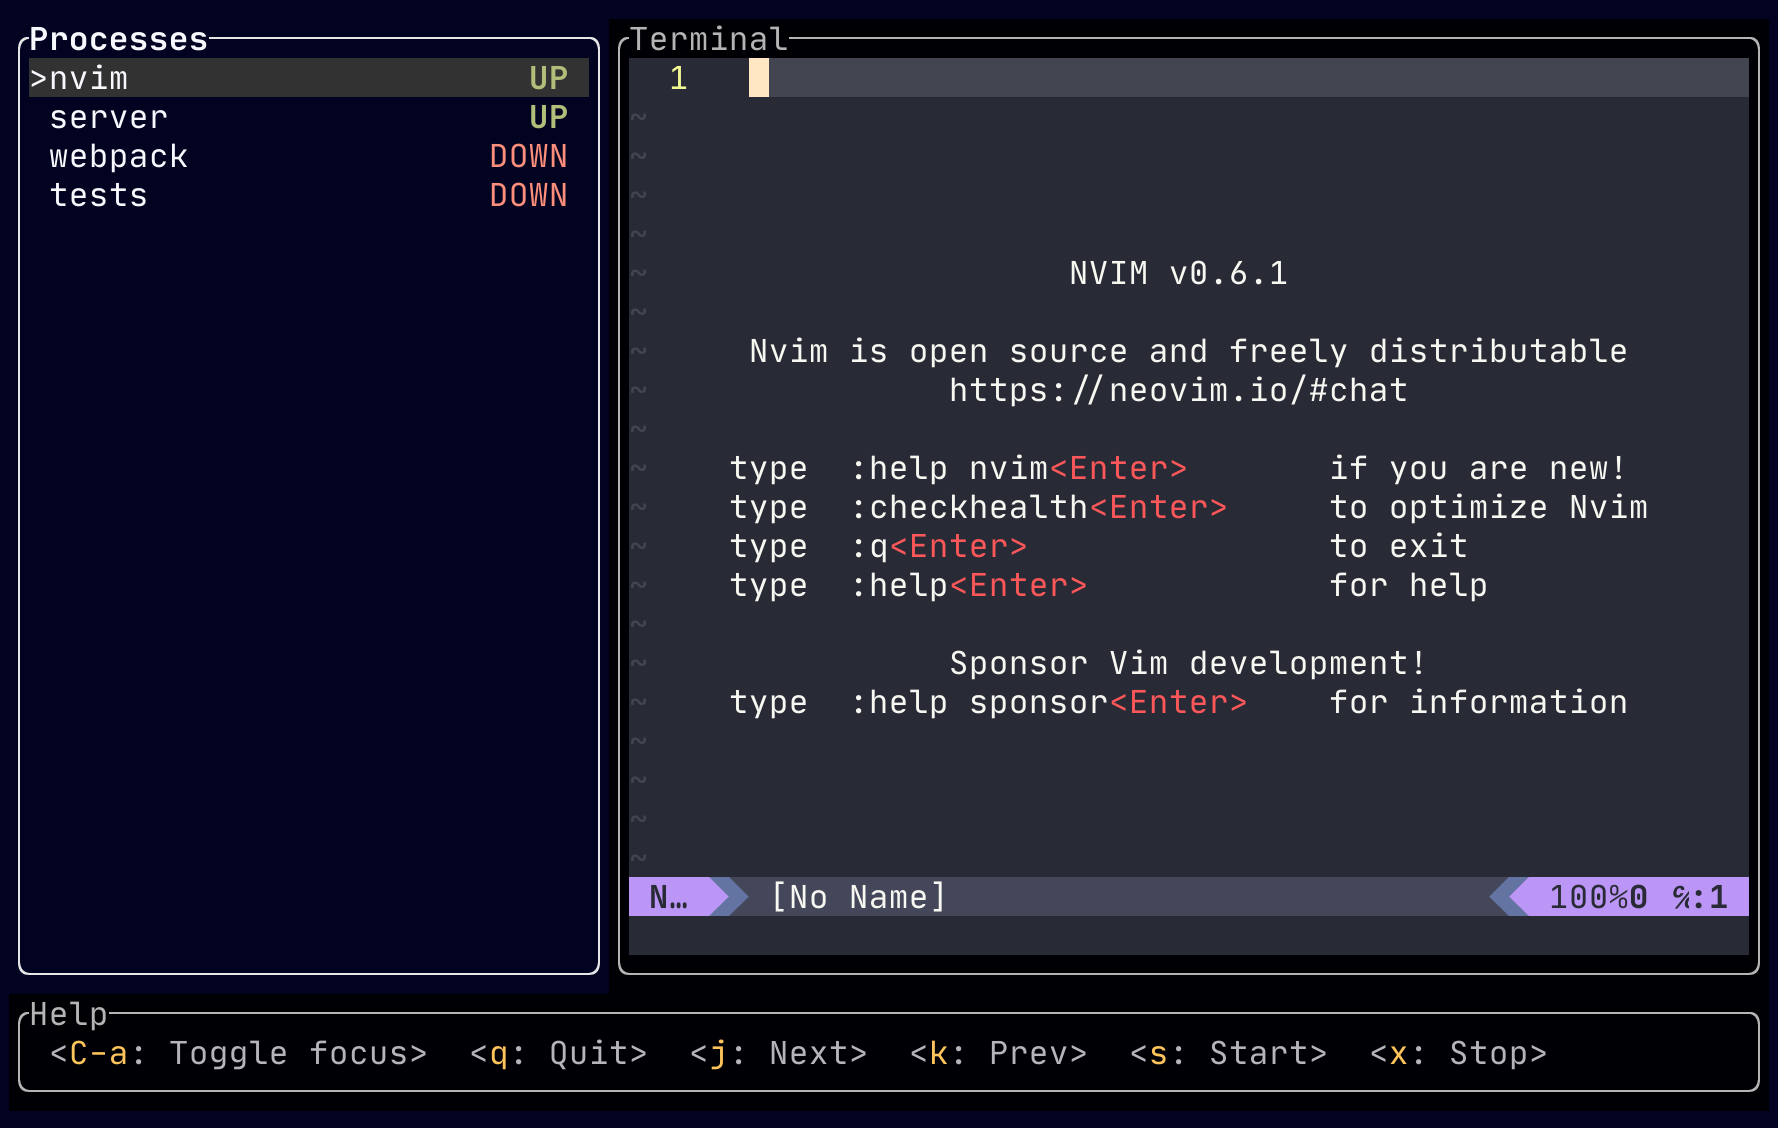Click the 'for information' text

click(1478, 702)
